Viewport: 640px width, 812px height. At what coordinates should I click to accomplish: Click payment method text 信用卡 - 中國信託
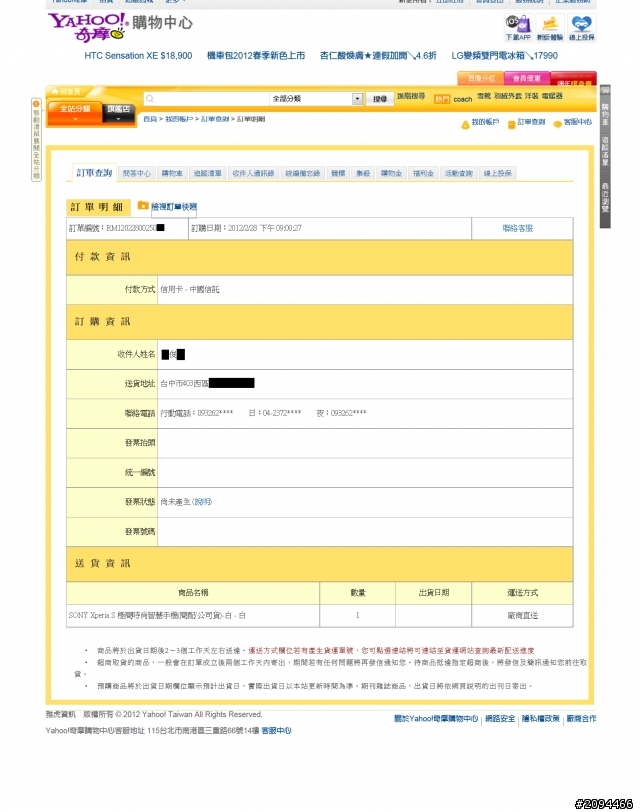point(190,289)
